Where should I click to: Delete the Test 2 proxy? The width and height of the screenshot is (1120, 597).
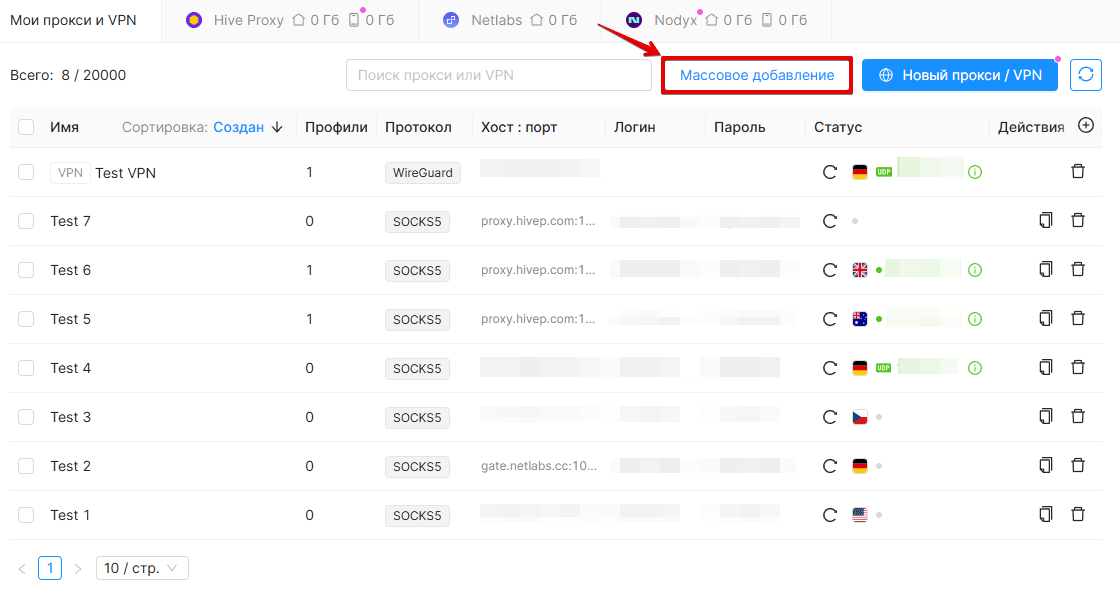pos(1078,466)
